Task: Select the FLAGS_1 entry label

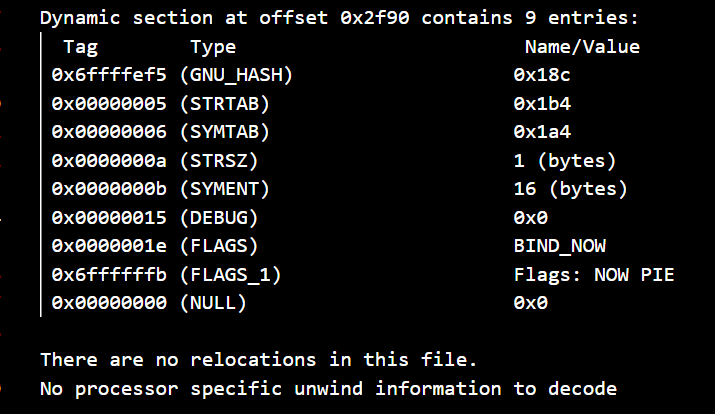Action: pyautogui.click(x=230, y=275)
